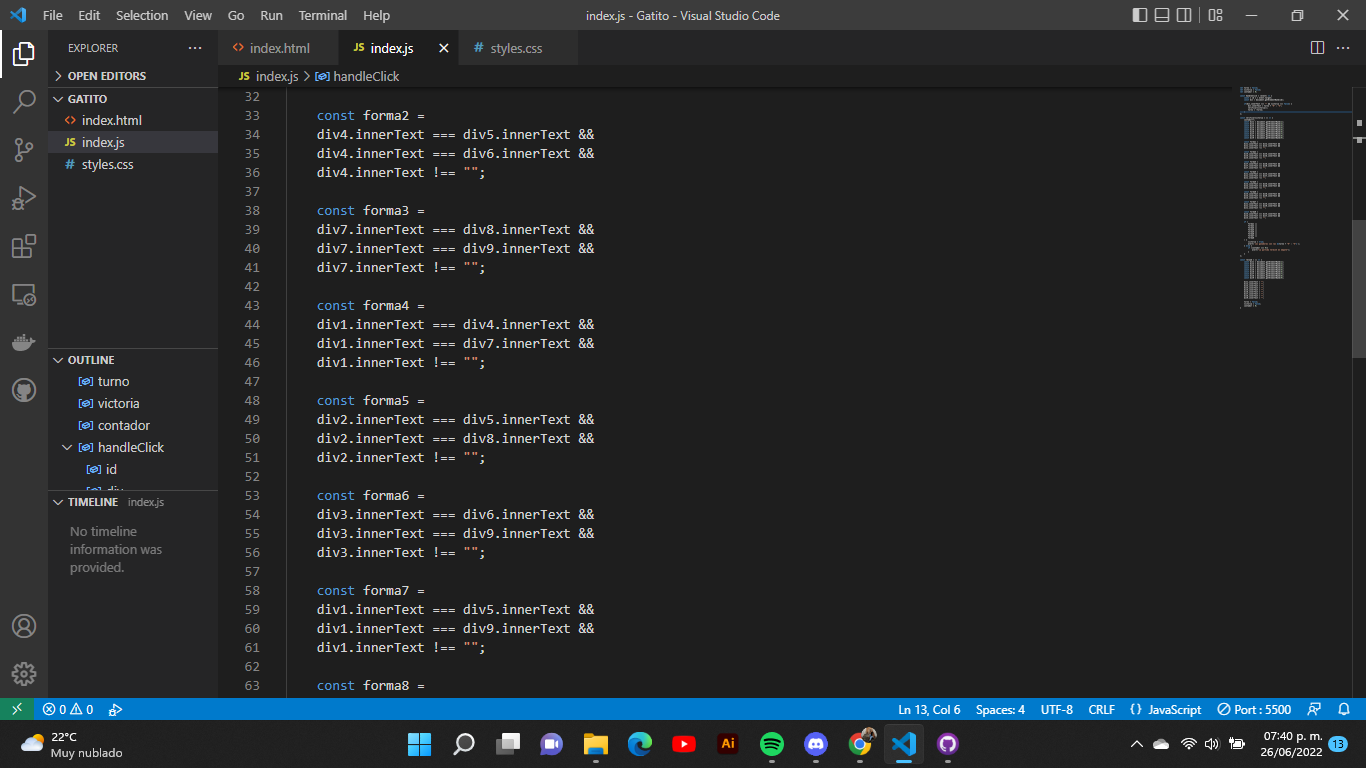The width and height of the screenshot is (1366, 768).
Task: Open the Run and Debug view
Action: tap(24, 198)
